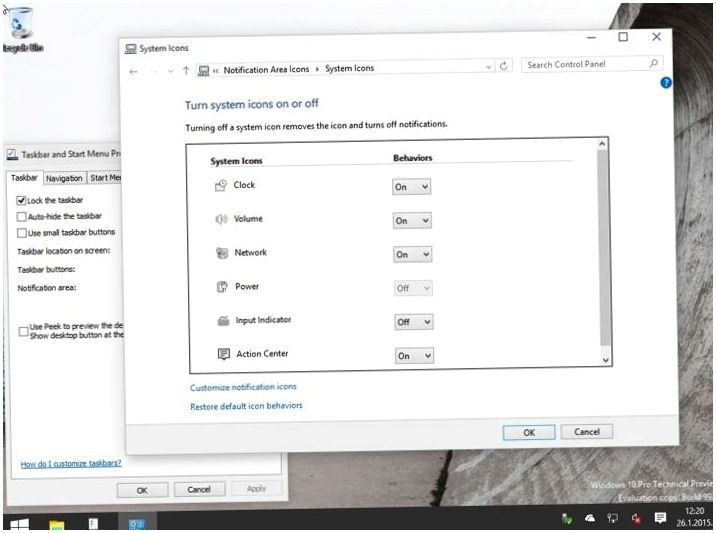Open Customize notification icons link
The image size is (716, 533).
[x=243, y=387]
